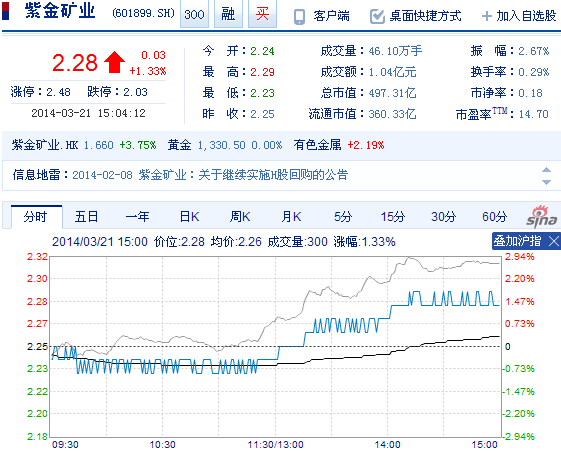Switch to the 15分 chart tab
The image size is (561, 451).
[392, 217]
